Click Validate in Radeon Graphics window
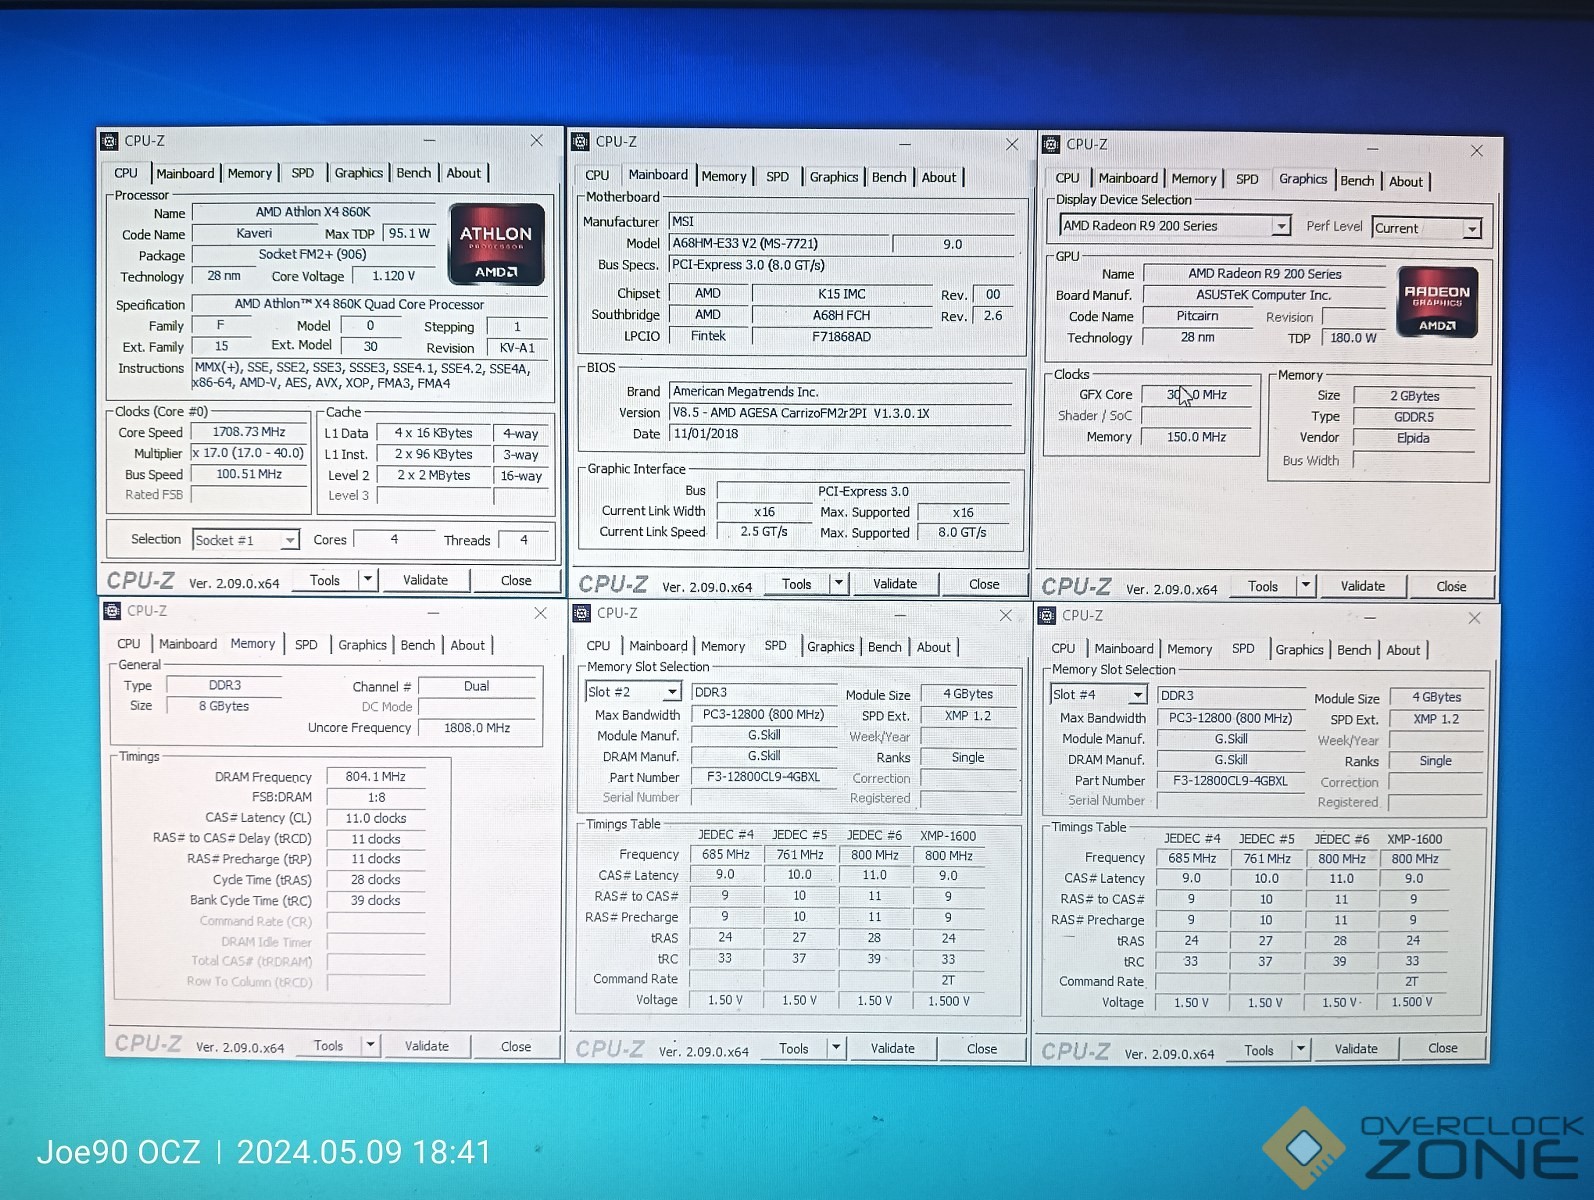The image size is (1594, 1200). tap(1363, 586)
